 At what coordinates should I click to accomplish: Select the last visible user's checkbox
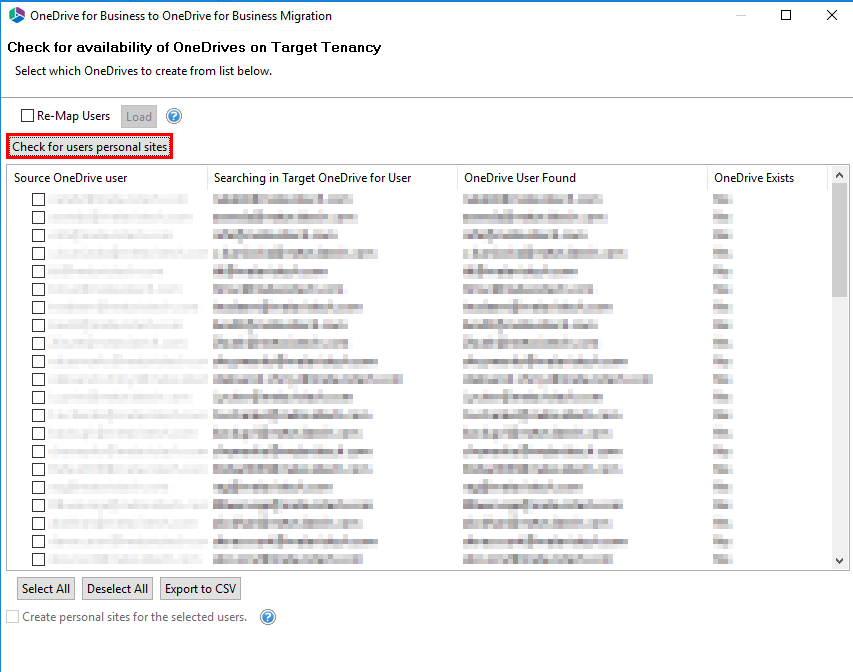coord(37,558)
